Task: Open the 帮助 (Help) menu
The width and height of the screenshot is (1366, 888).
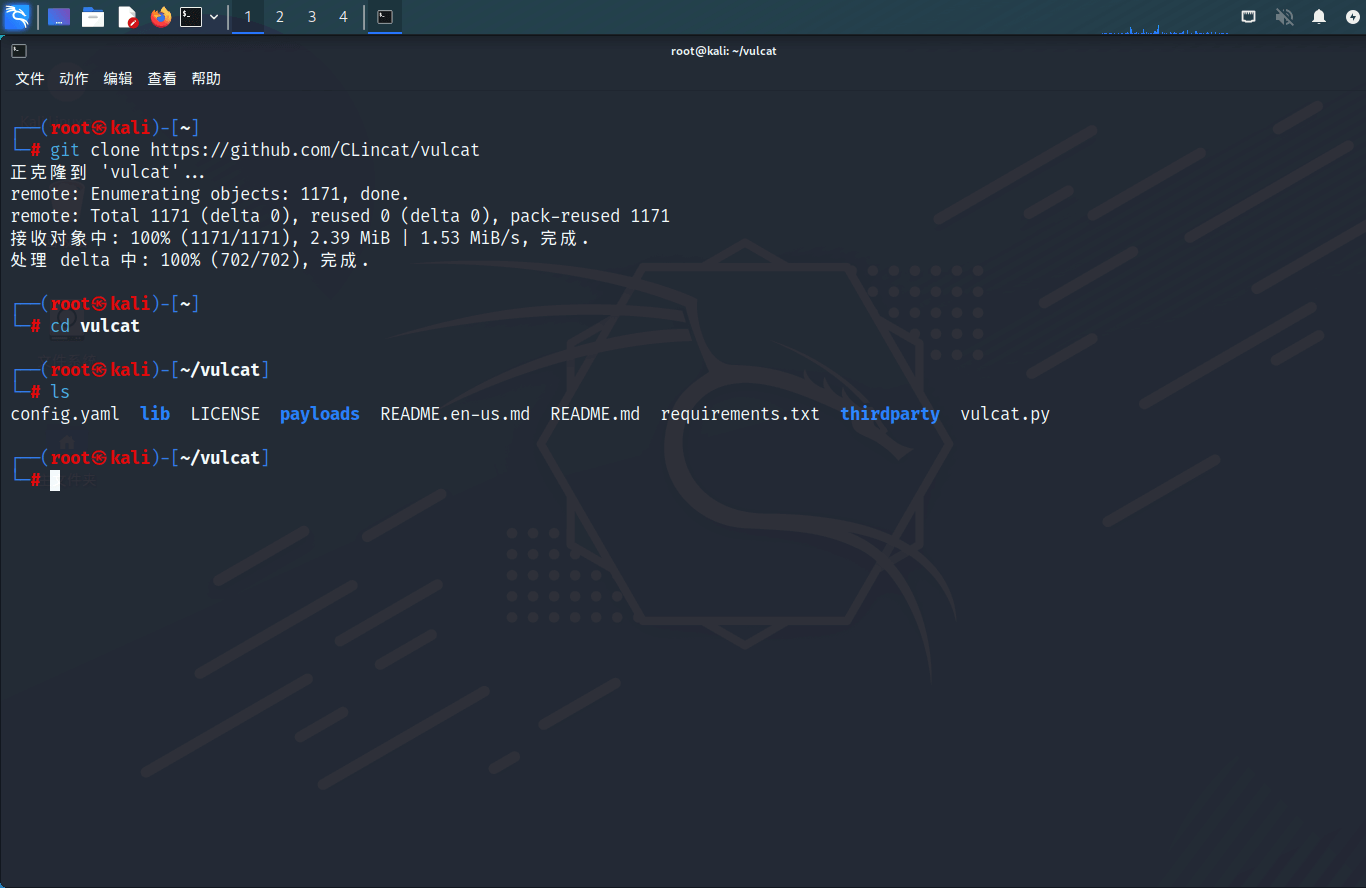Action: 206,79
